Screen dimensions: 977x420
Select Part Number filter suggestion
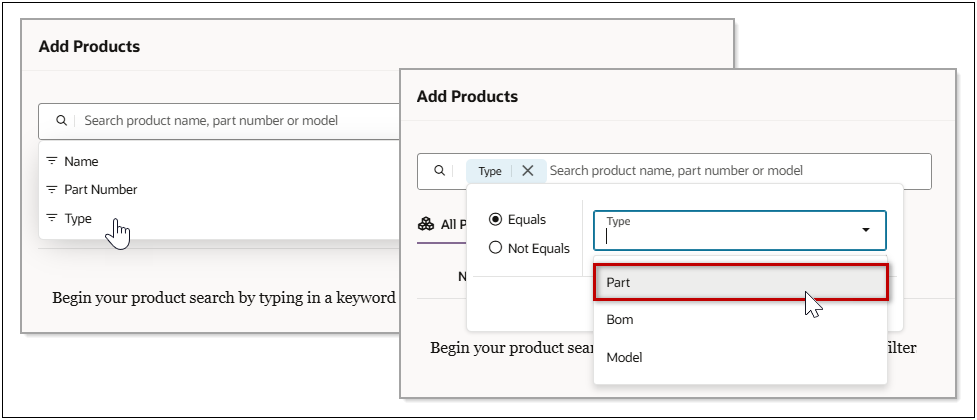pyautogui.click(x=100, y=190)
